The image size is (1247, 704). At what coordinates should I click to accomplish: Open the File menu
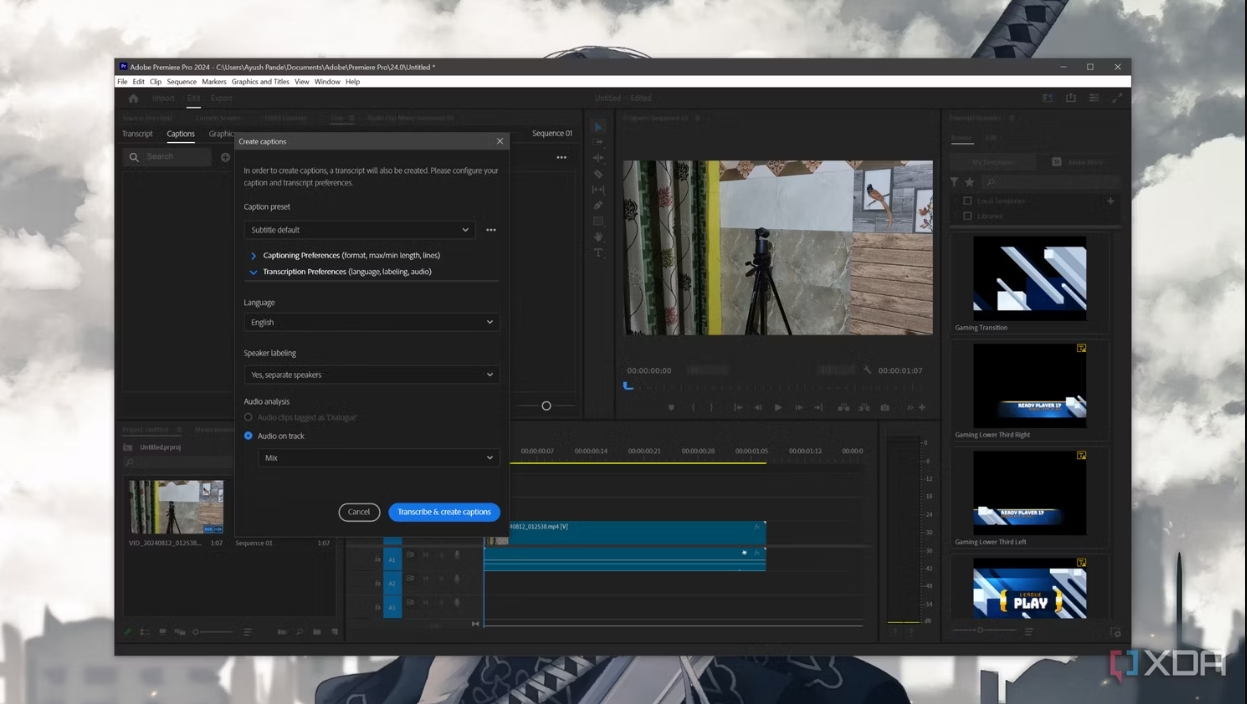pos(122,82)
